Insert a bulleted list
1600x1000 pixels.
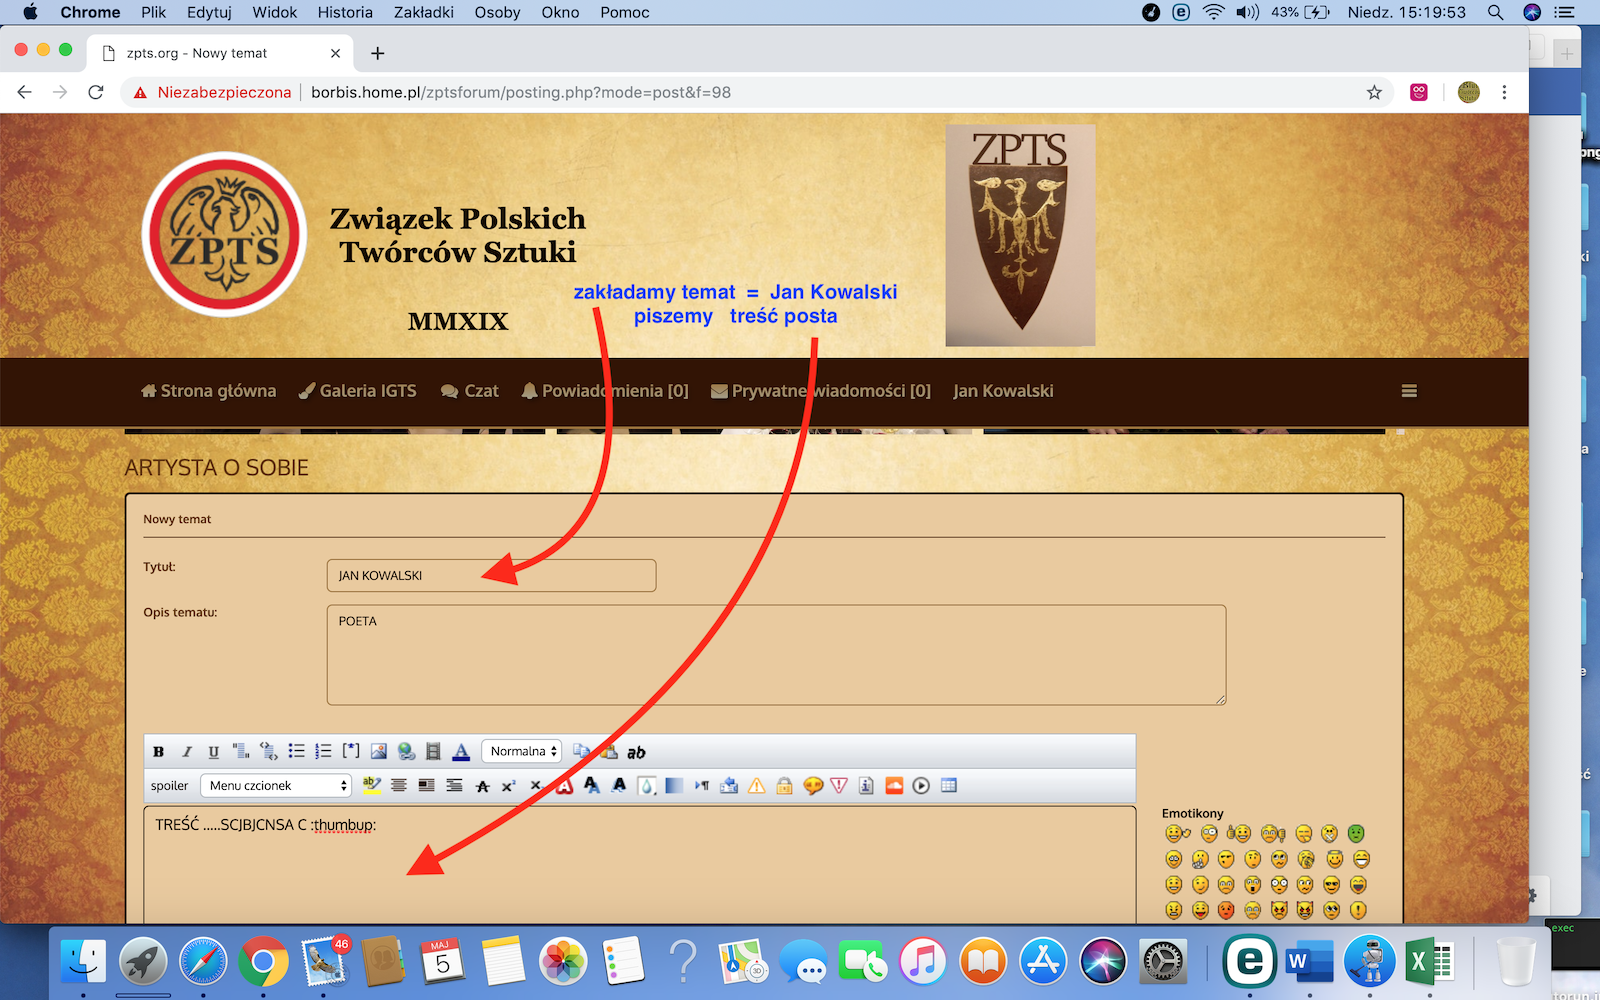296,752
